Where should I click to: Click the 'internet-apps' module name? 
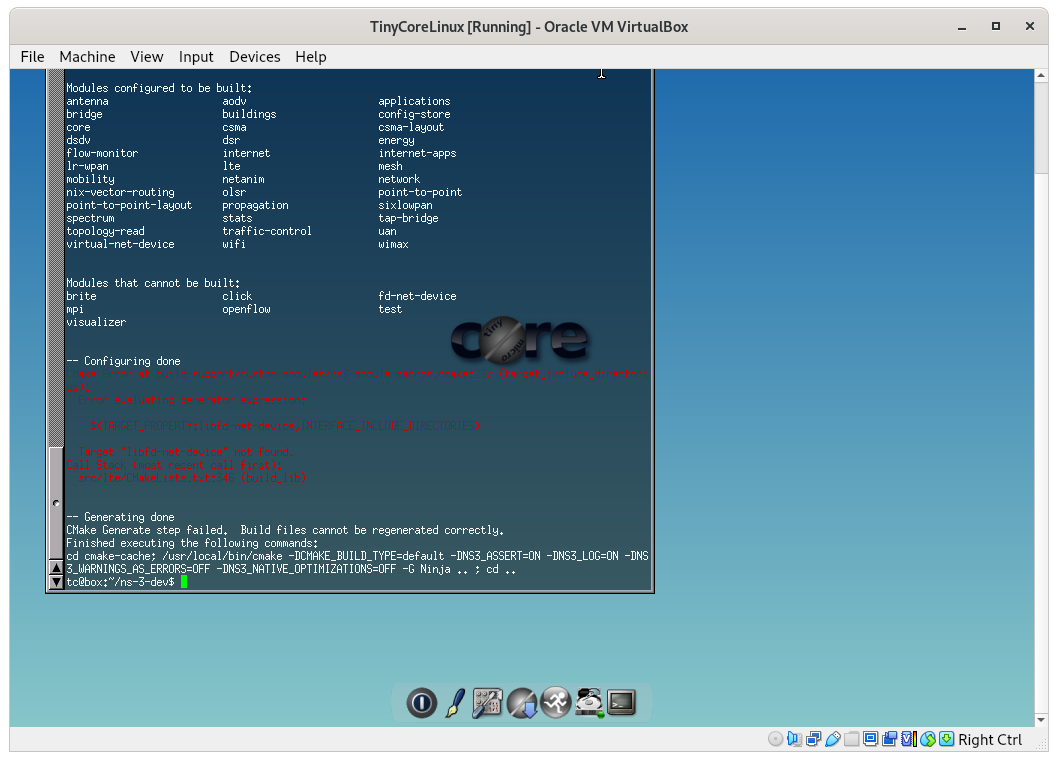click(x=417, y=153)
